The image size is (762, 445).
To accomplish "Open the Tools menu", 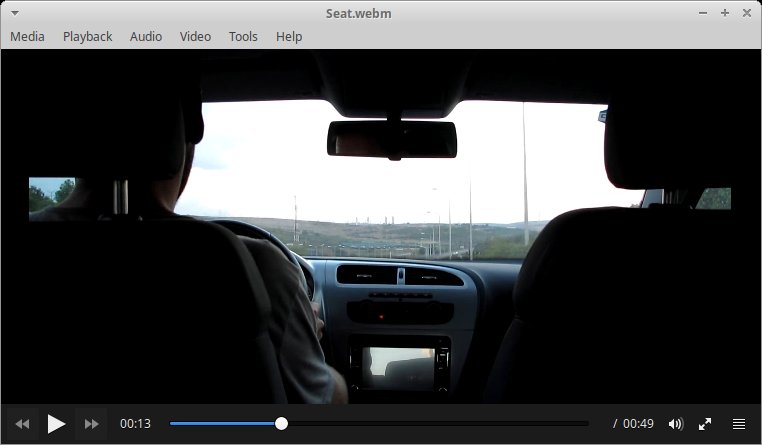I will pos(243,36).
